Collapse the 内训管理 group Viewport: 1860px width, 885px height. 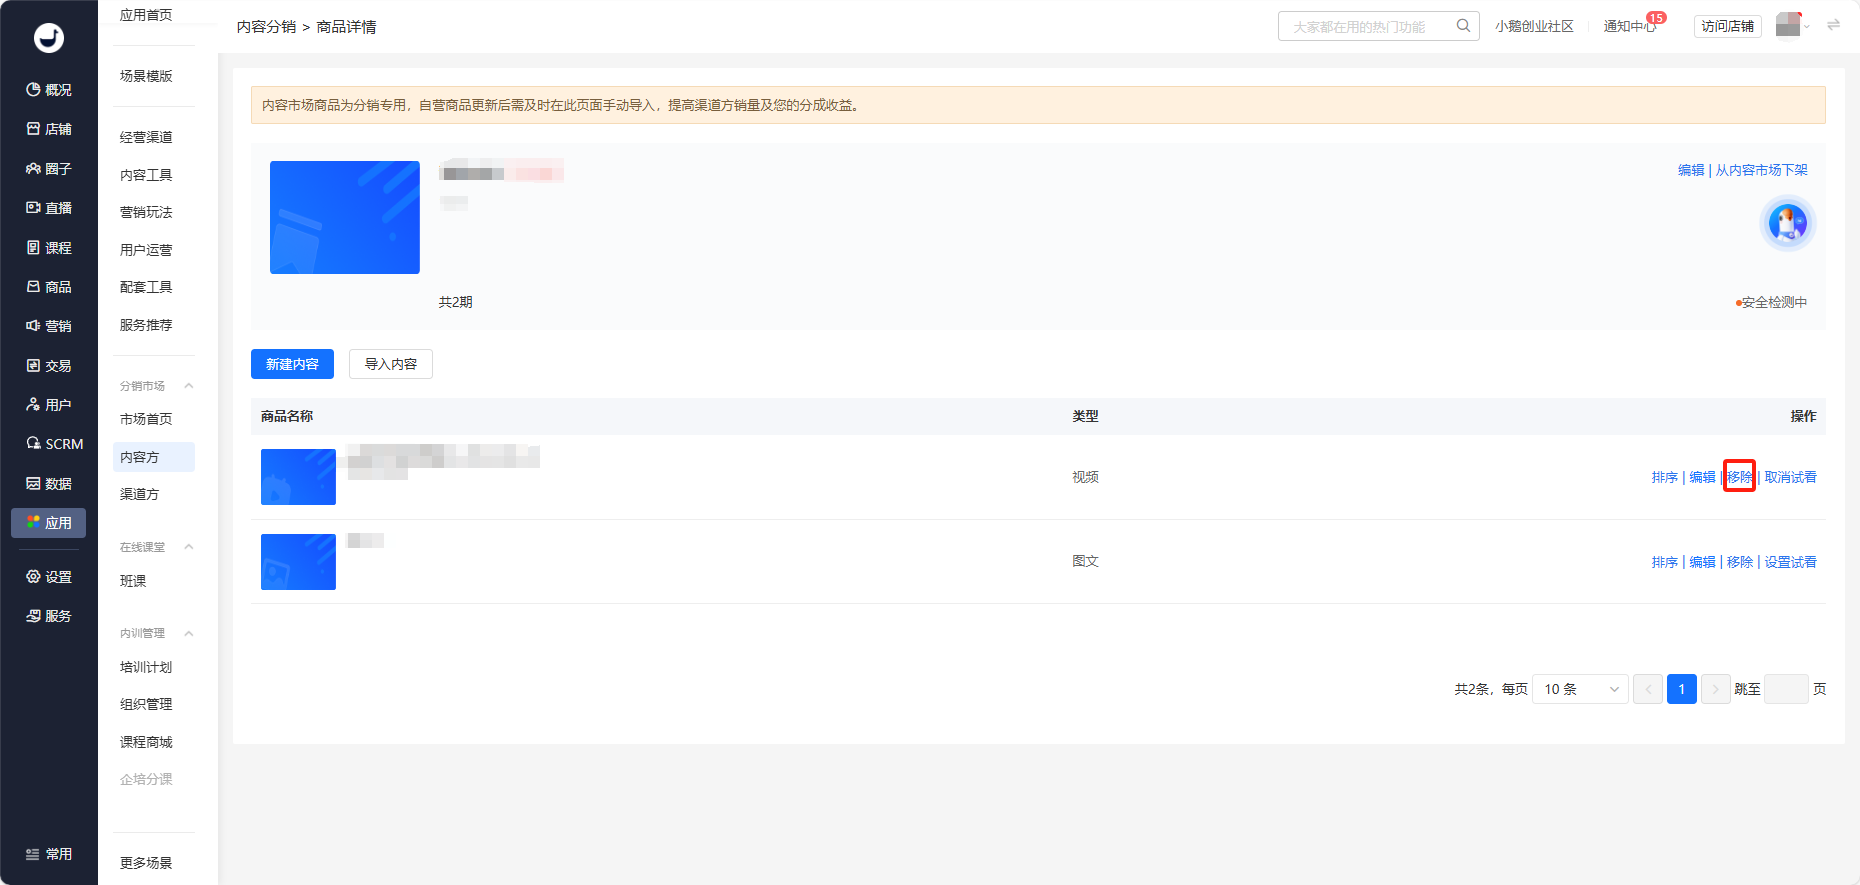(189, 633)
